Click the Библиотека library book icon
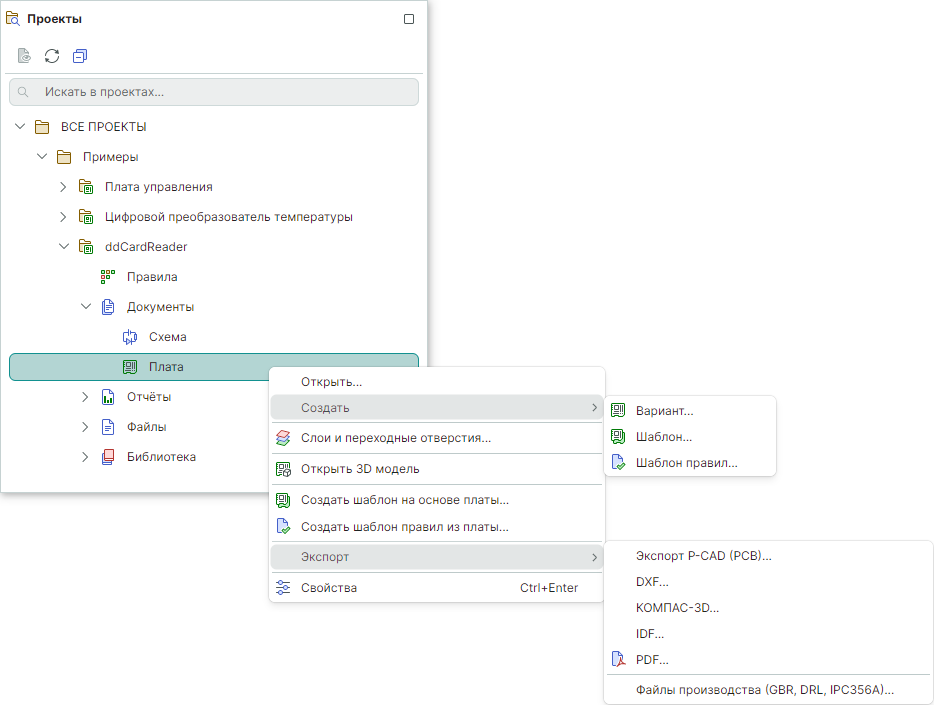The width and height of the screenshot is (934, 705). click(x=108, y=457)
